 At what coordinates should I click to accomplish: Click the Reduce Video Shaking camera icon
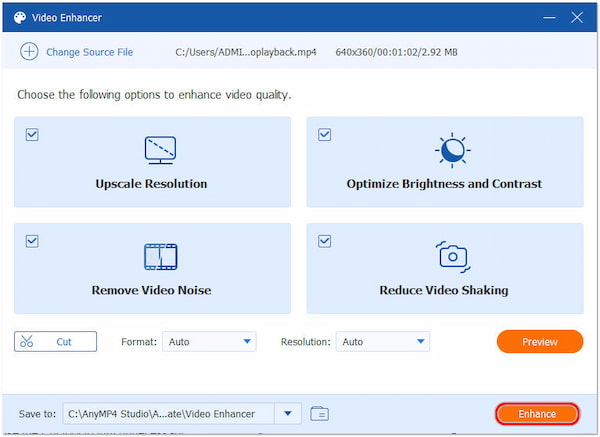click(x=452, y=256)
